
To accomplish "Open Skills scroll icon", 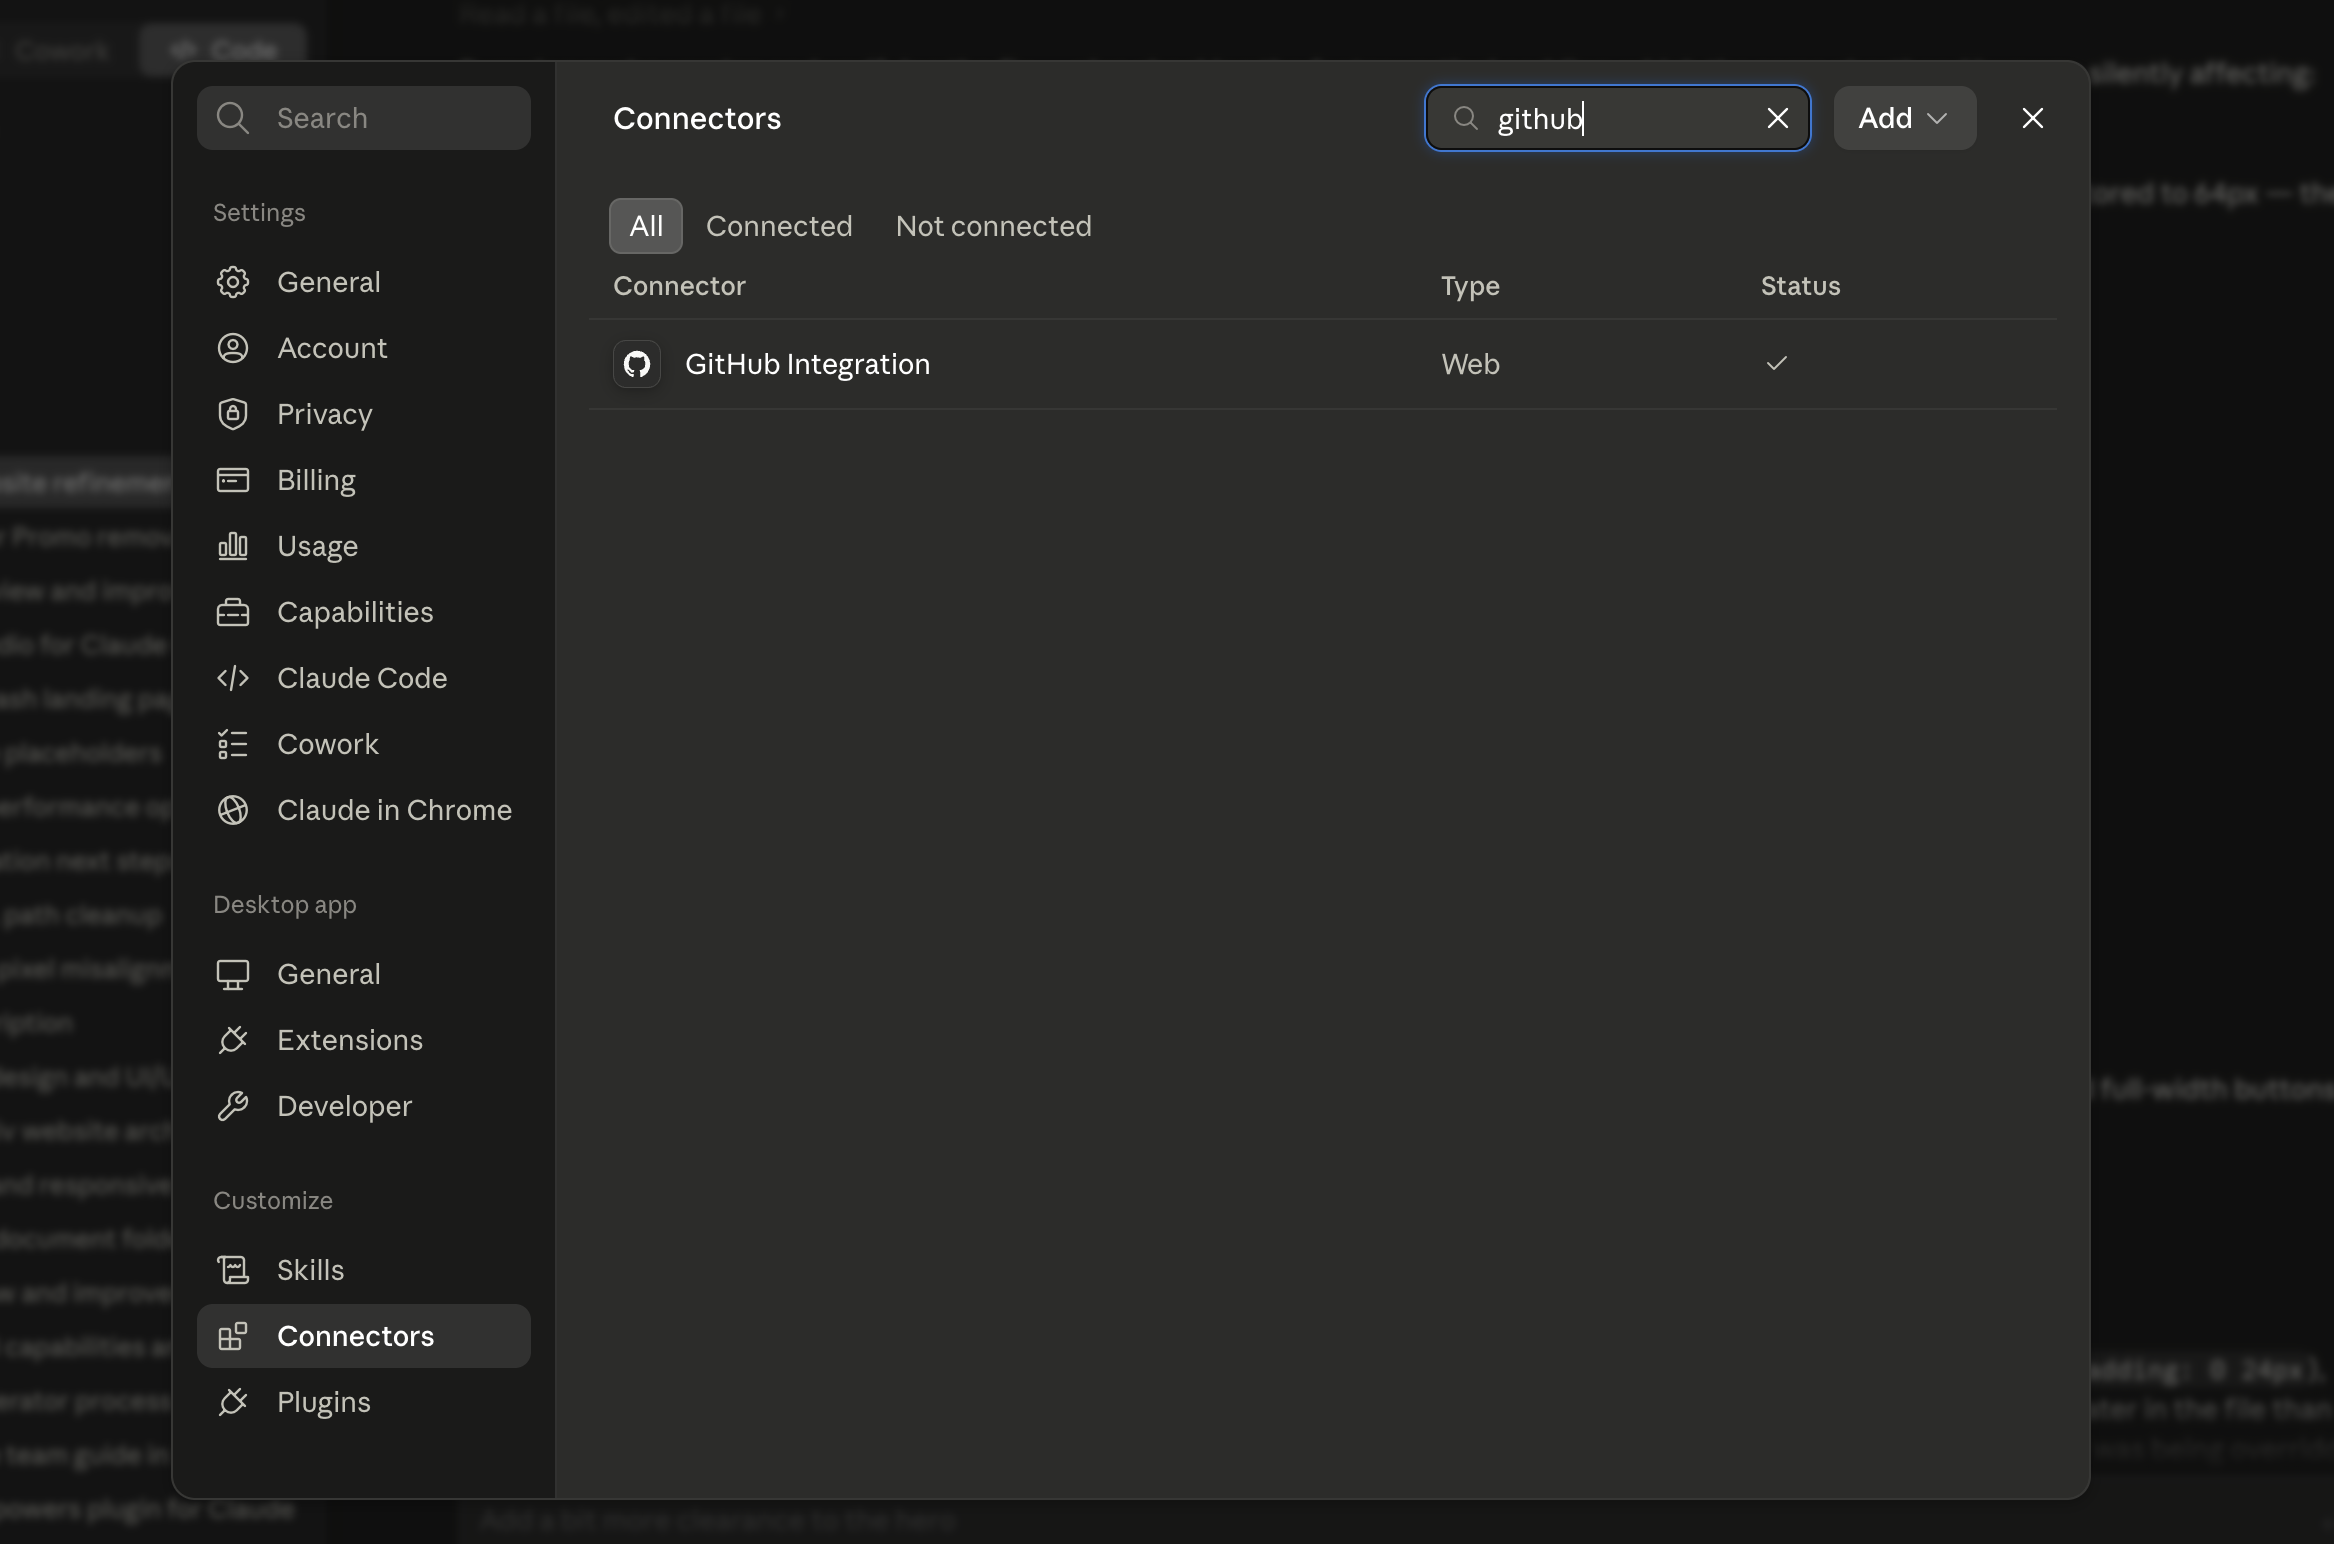I will tap(233, 1270).
